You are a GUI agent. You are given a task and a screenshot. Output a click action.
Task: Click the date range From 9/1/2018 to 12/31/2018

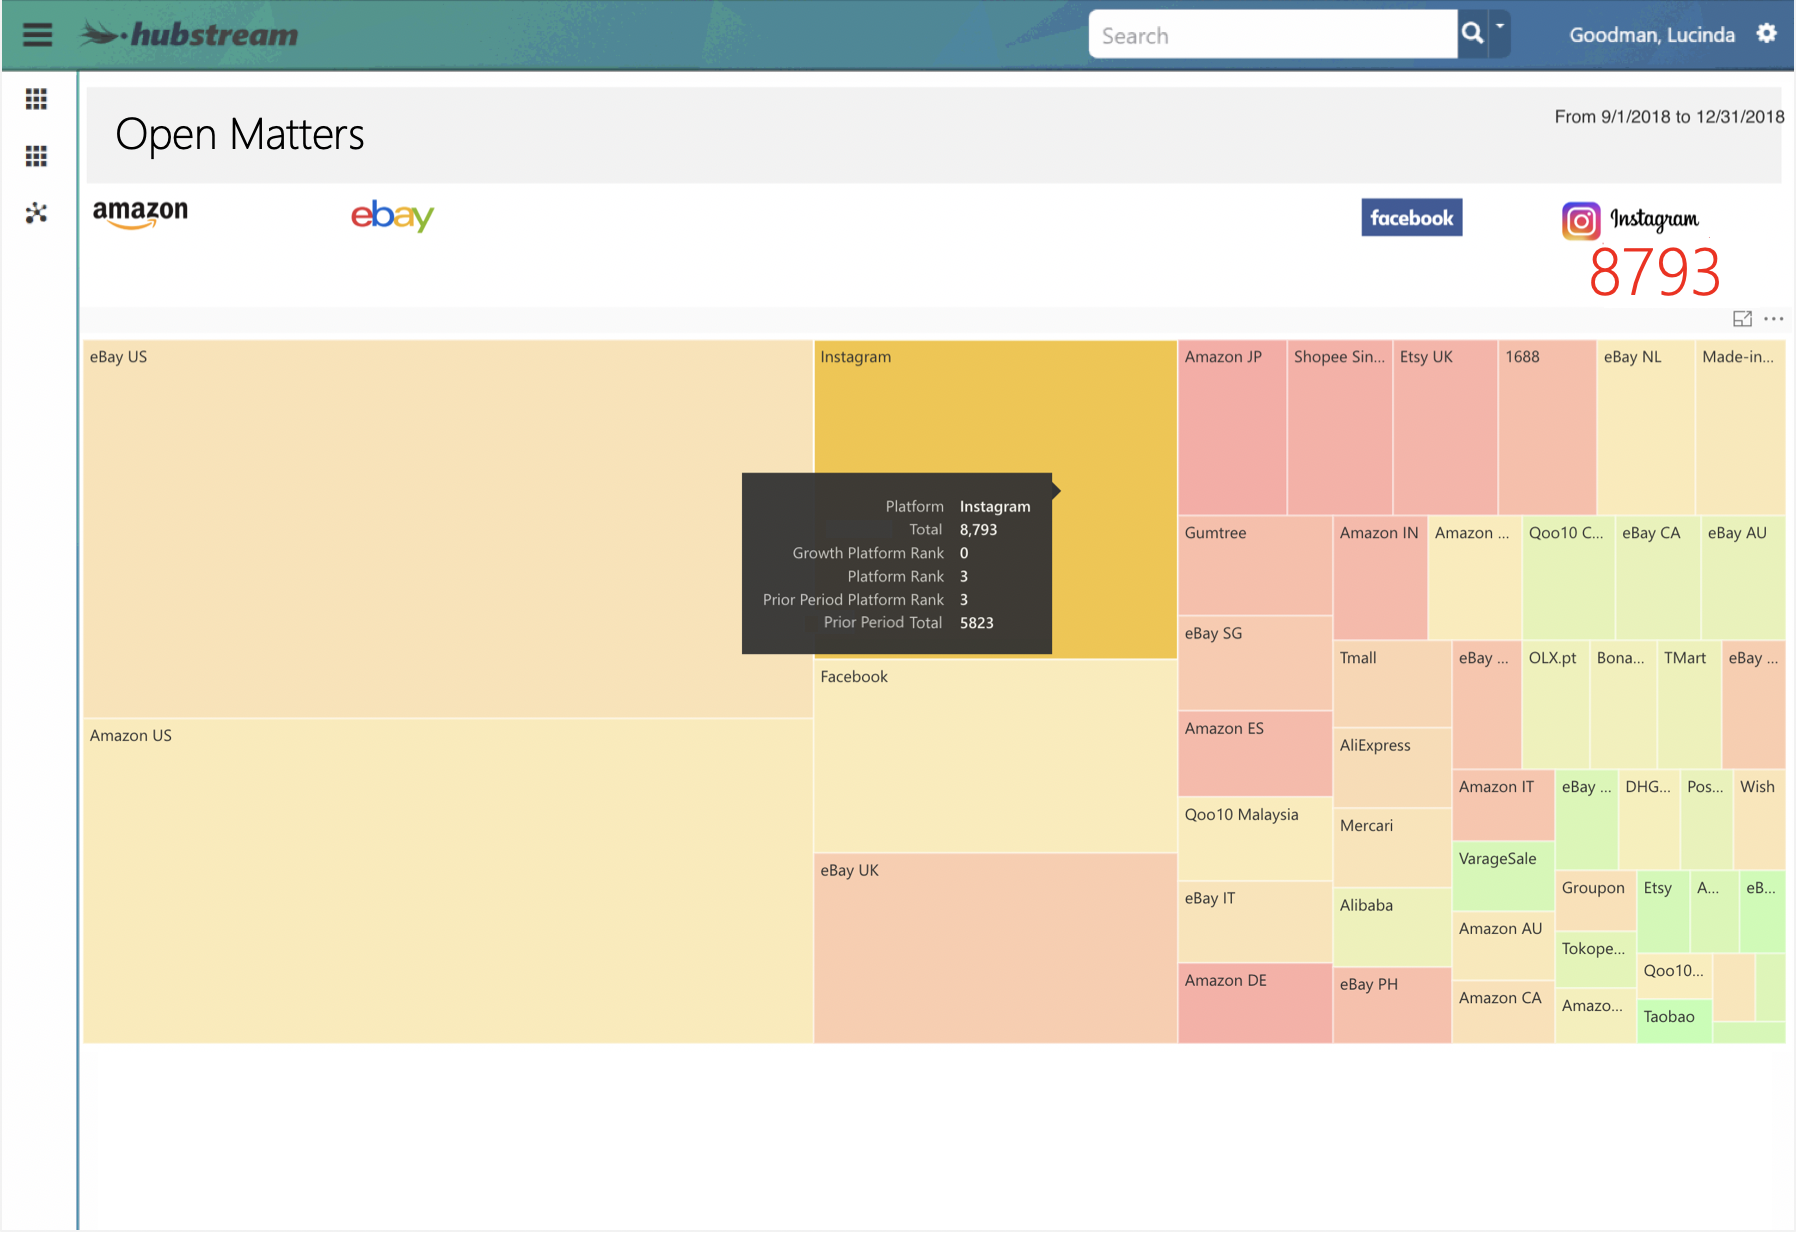pos(1669,117)
